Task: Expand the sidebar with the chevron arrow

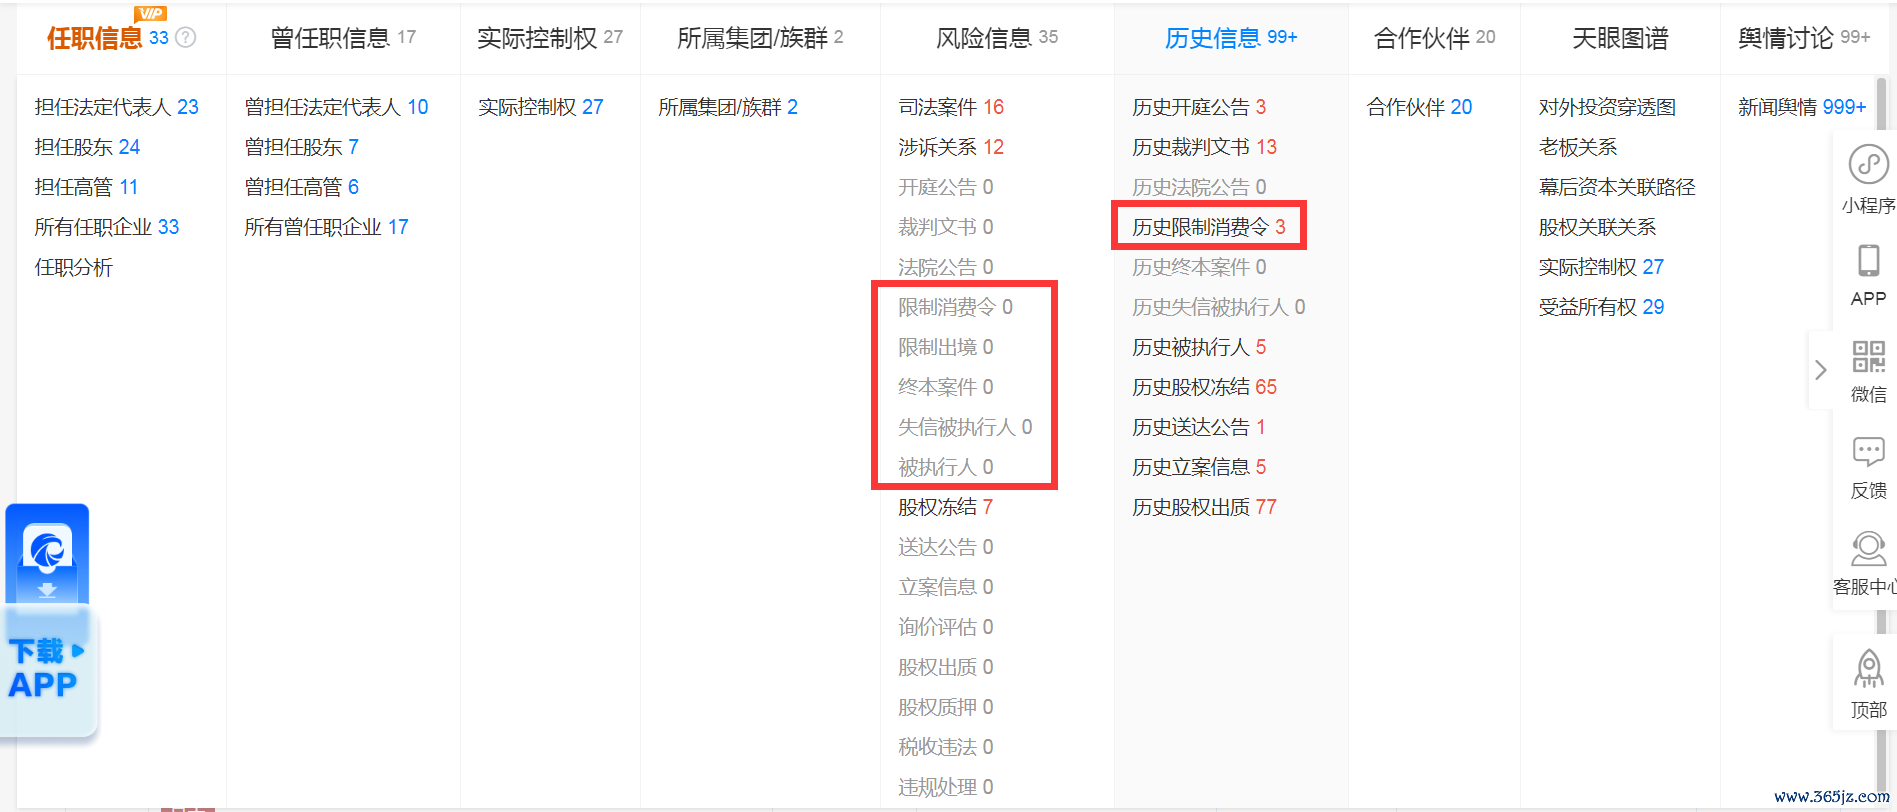Action: [x=1820, y=370]
